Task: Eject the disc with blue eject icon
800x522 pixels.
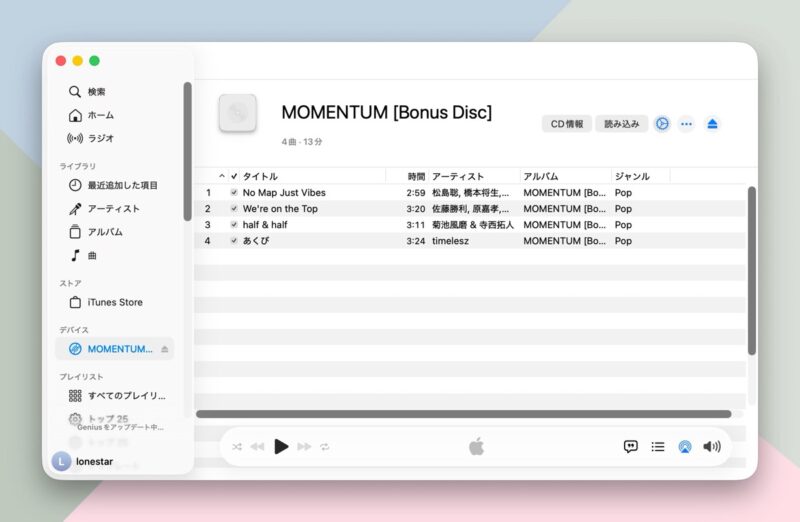Action: pyautogui.click(x=712, y=124)
